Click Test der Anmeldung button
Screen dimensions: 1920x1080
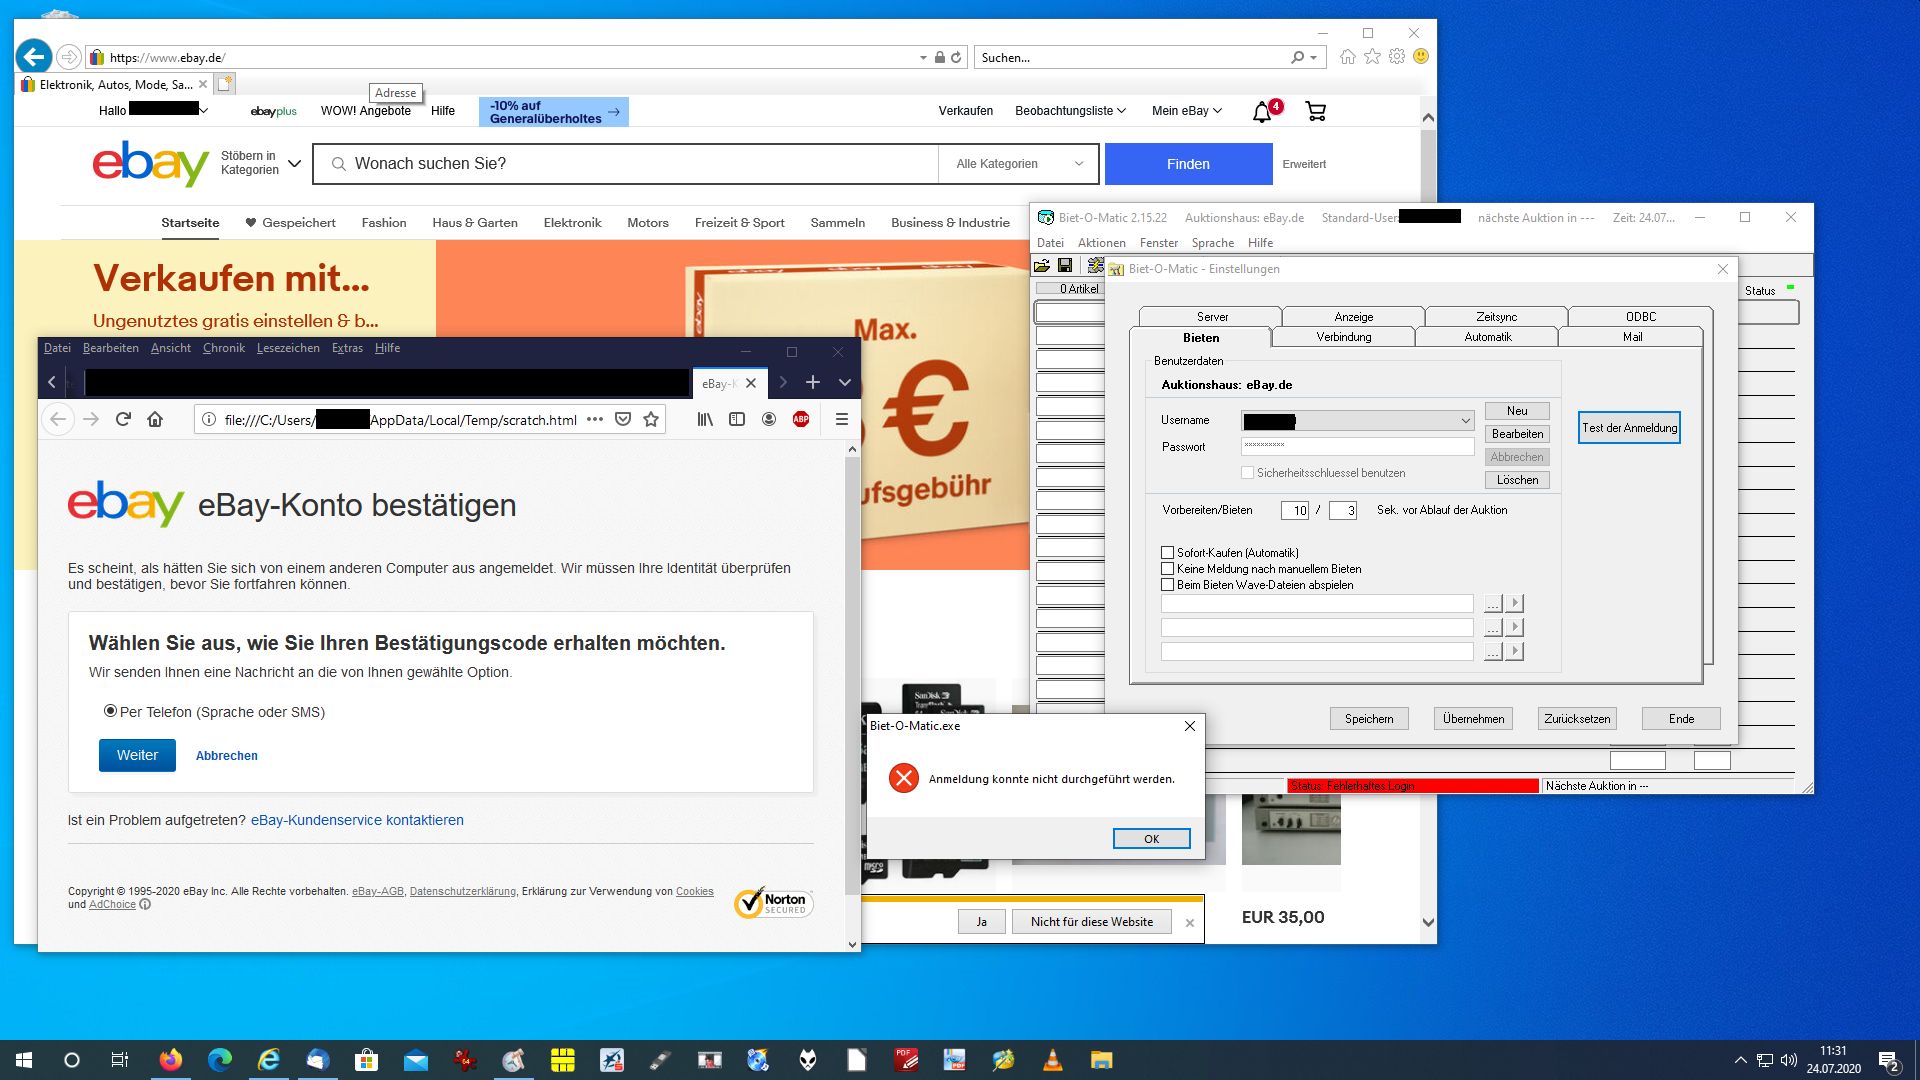[x=1629, y=428]
